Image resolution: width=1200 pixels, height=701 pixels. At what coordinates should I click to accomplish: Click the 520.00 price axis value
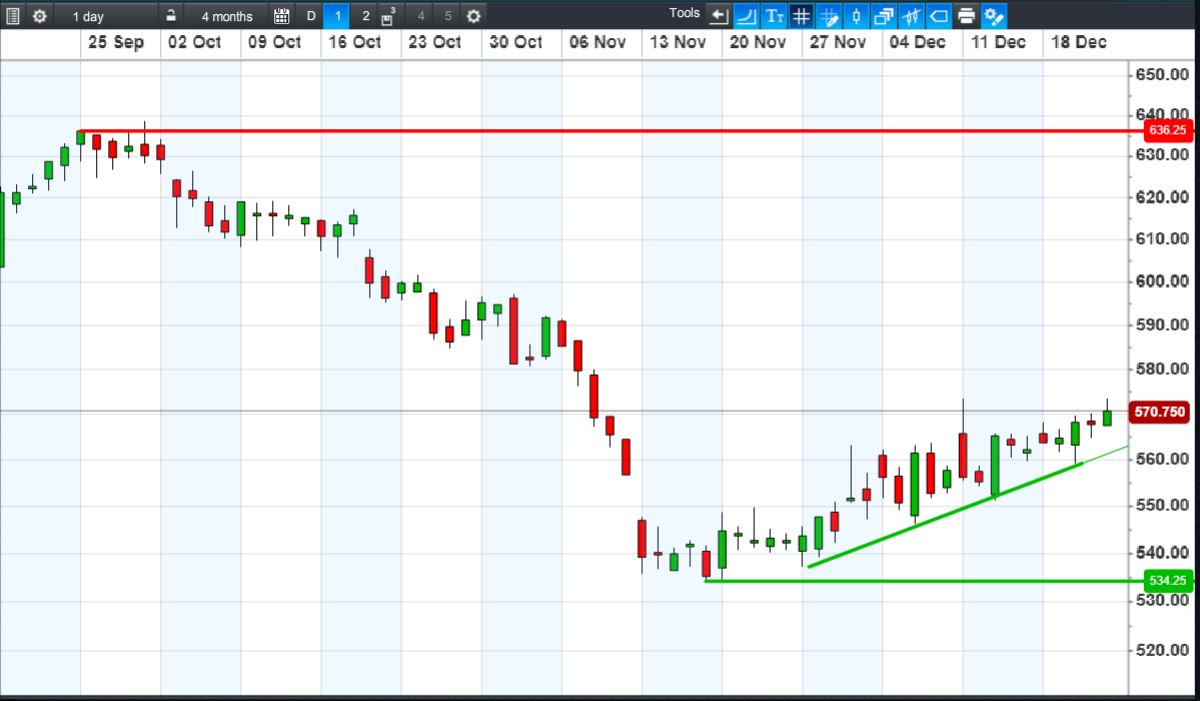(x=1161, y=649)
